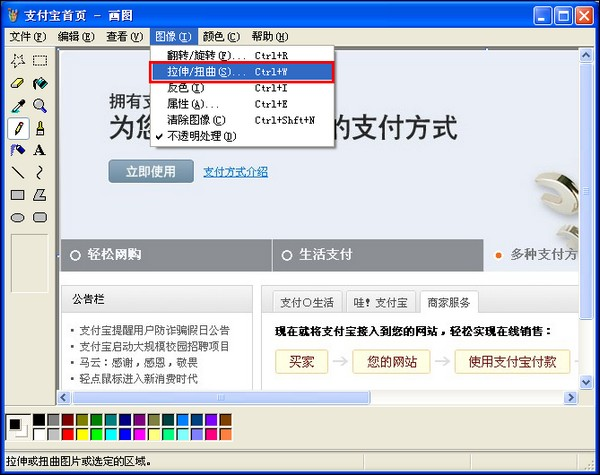Pick the Fill With Color bucket tool
The width and height of the screenshot is (600, 475).
(x=40, y=83)
